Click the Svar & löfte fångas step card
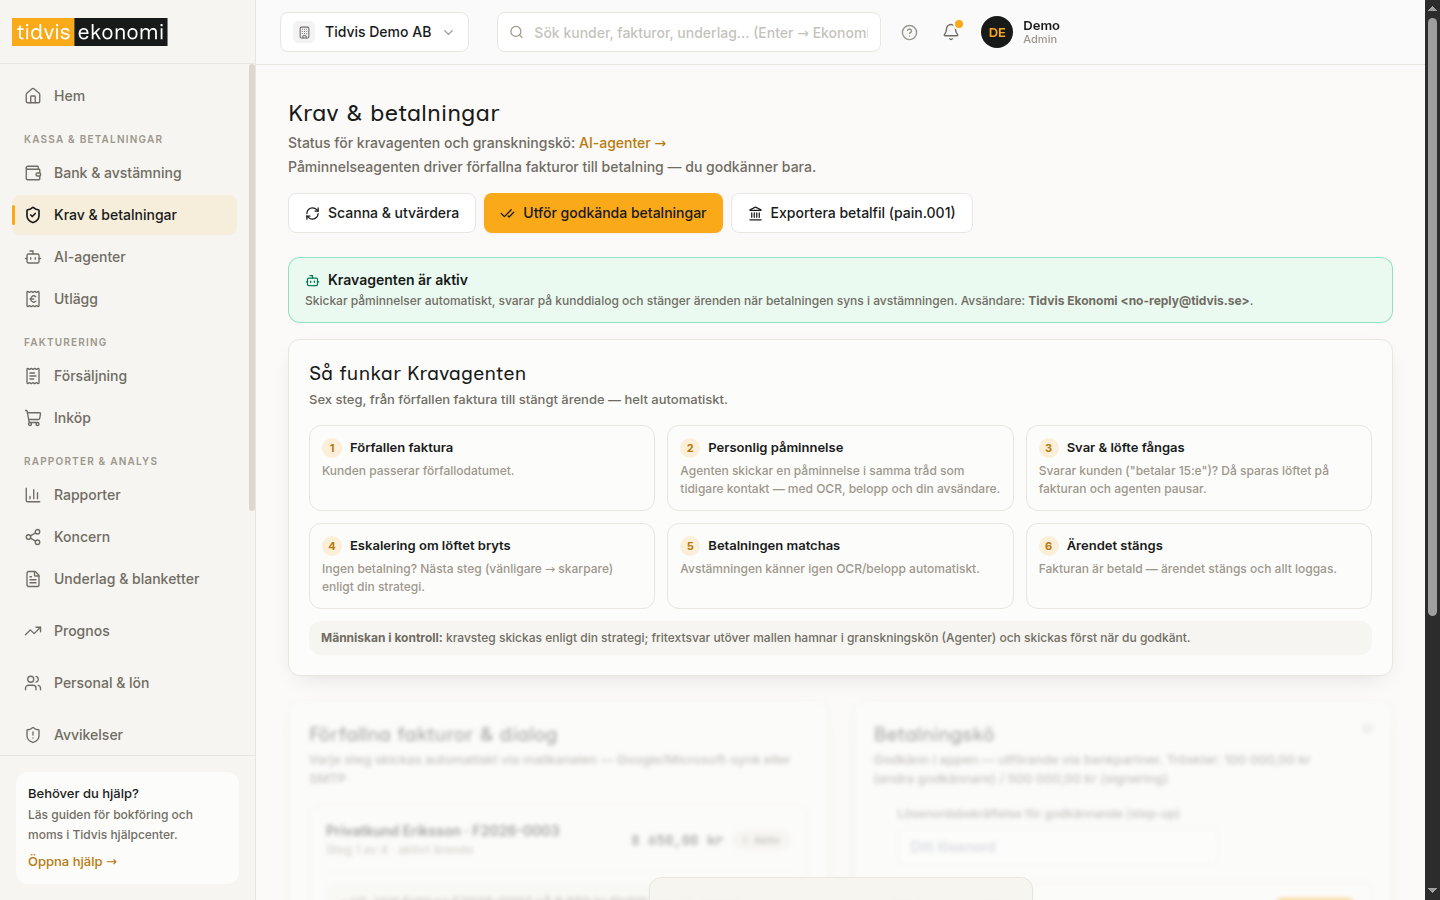The image size is (1440, 900). click(1199, 468)
